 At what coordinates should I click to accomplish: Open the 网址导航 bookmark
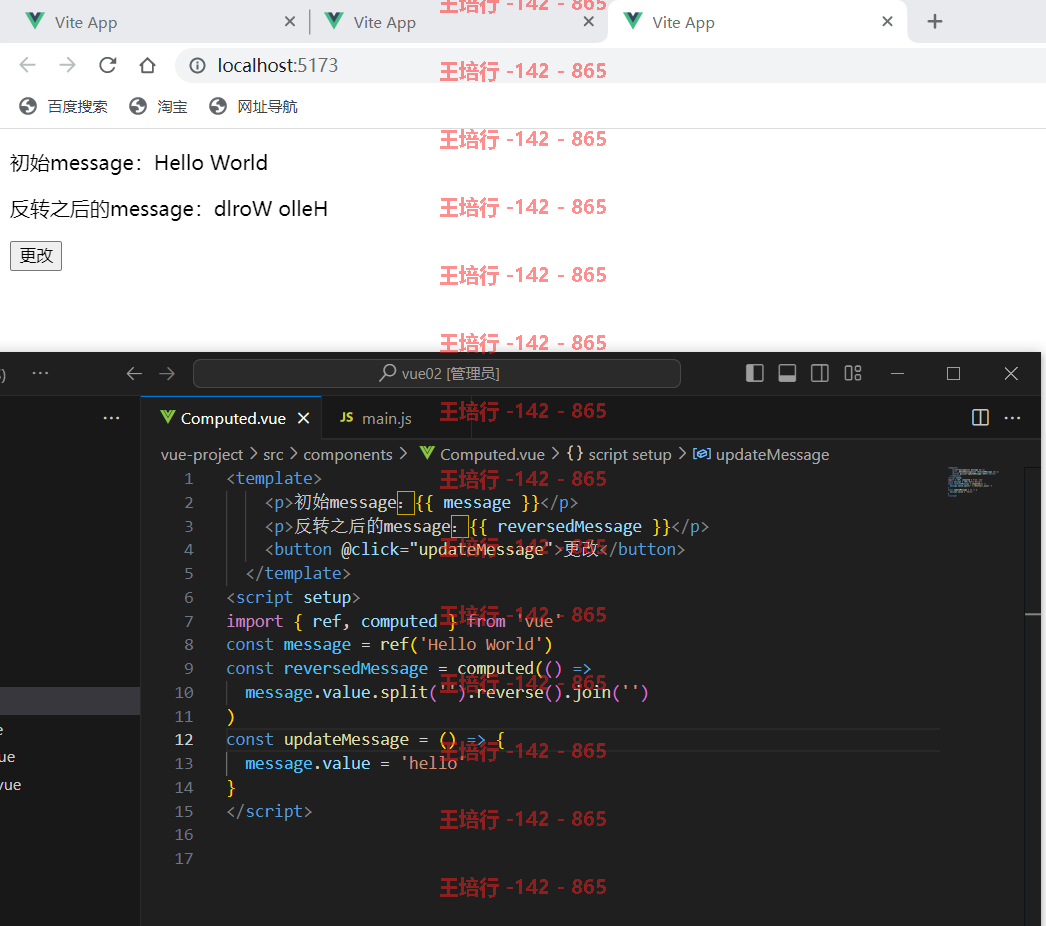(x=253, y=107)
